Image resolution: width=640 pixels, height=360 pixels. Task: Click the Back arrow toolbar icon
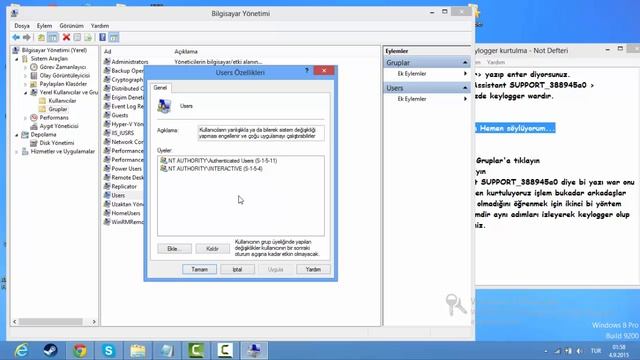[x=16, y=38]
